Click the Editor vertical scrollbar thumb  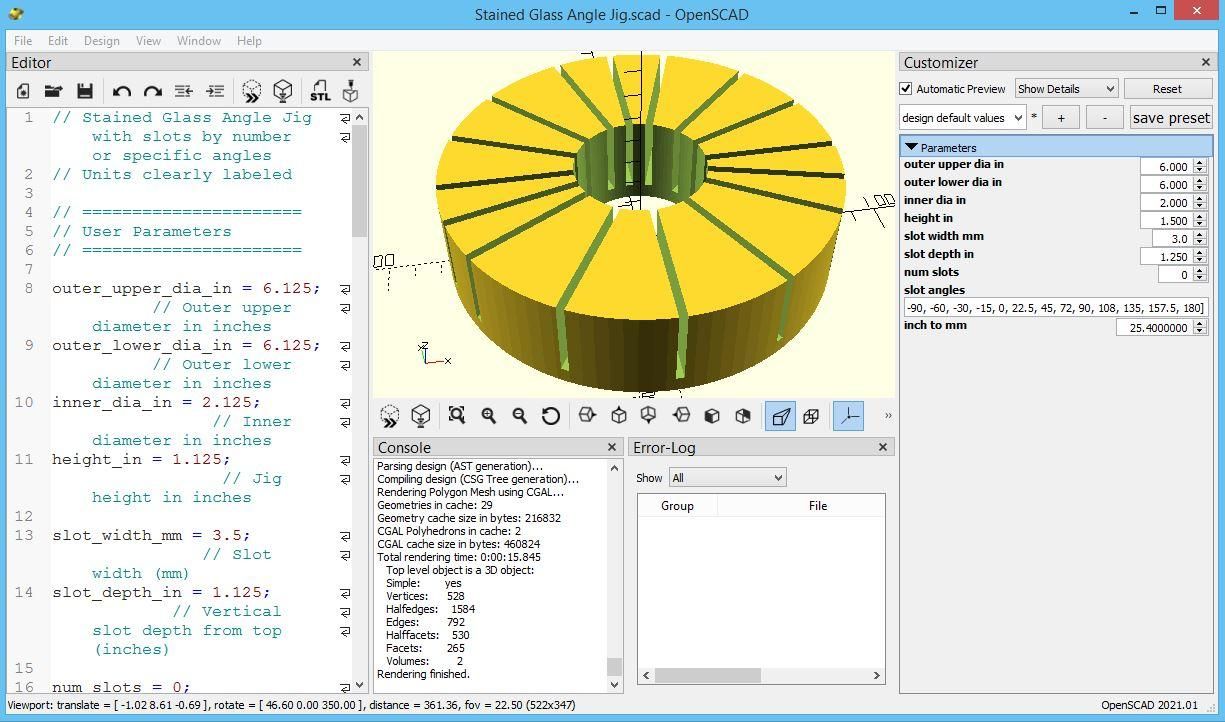tap(360, 183)
